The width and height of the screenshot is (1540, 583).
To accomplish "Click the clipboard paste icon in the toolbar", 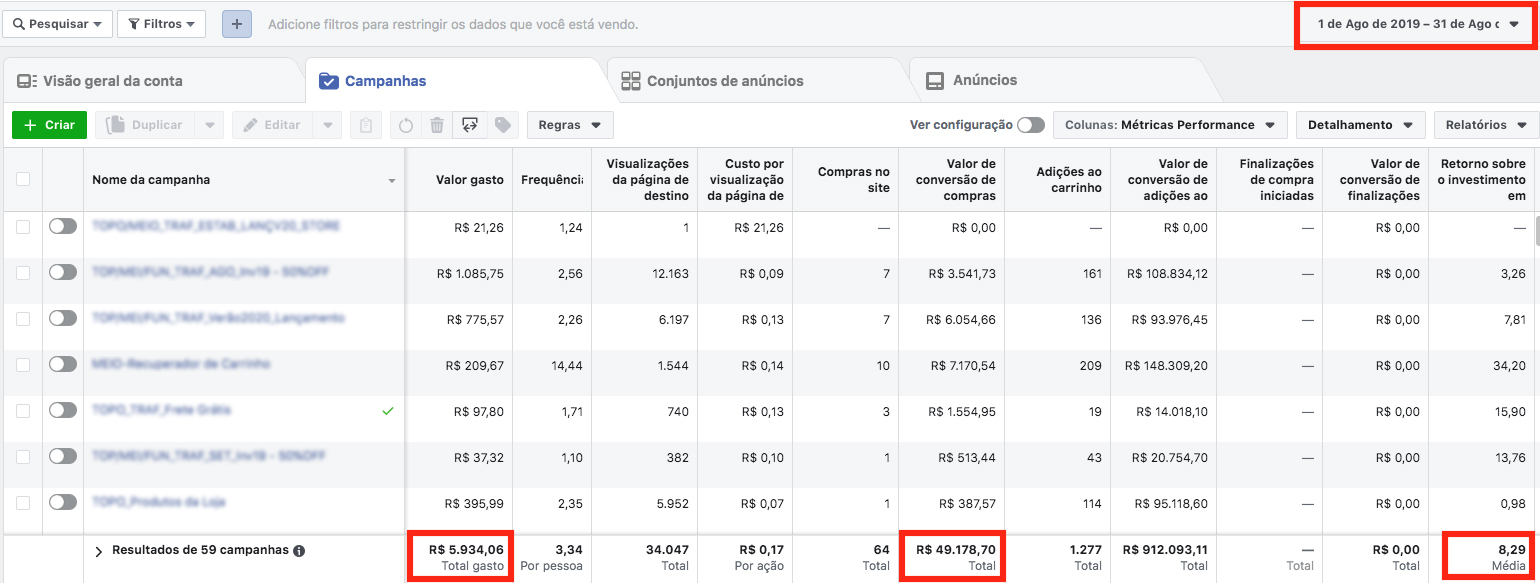I will point(367,125).
